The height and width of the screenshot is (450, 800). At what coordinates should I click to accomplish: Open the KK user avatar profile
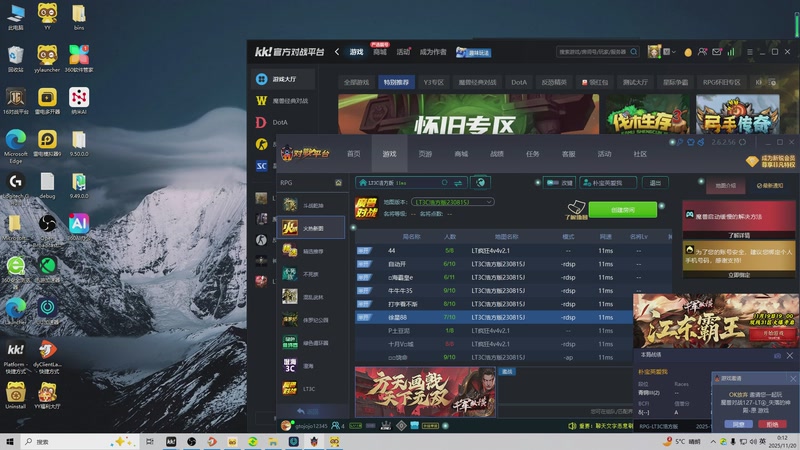pos(654,52)
